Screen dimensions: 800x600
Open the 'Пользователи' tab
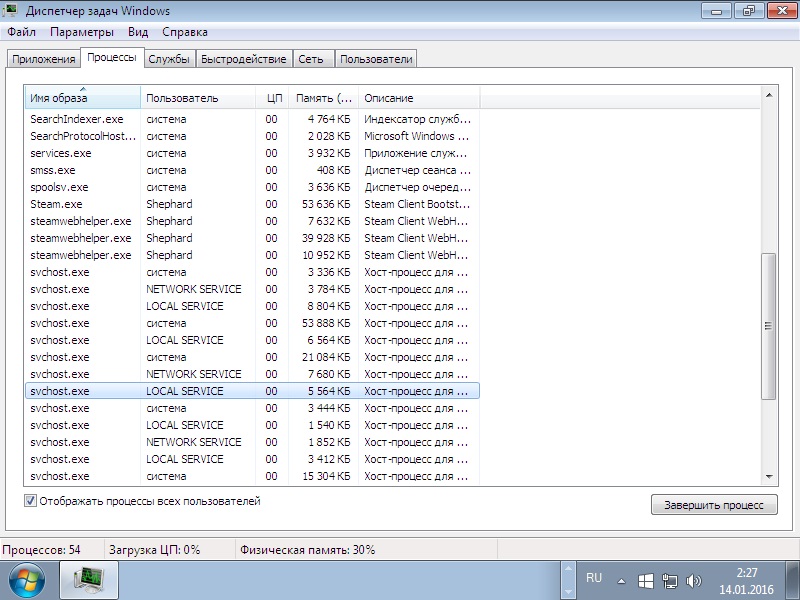pos(376,59)
